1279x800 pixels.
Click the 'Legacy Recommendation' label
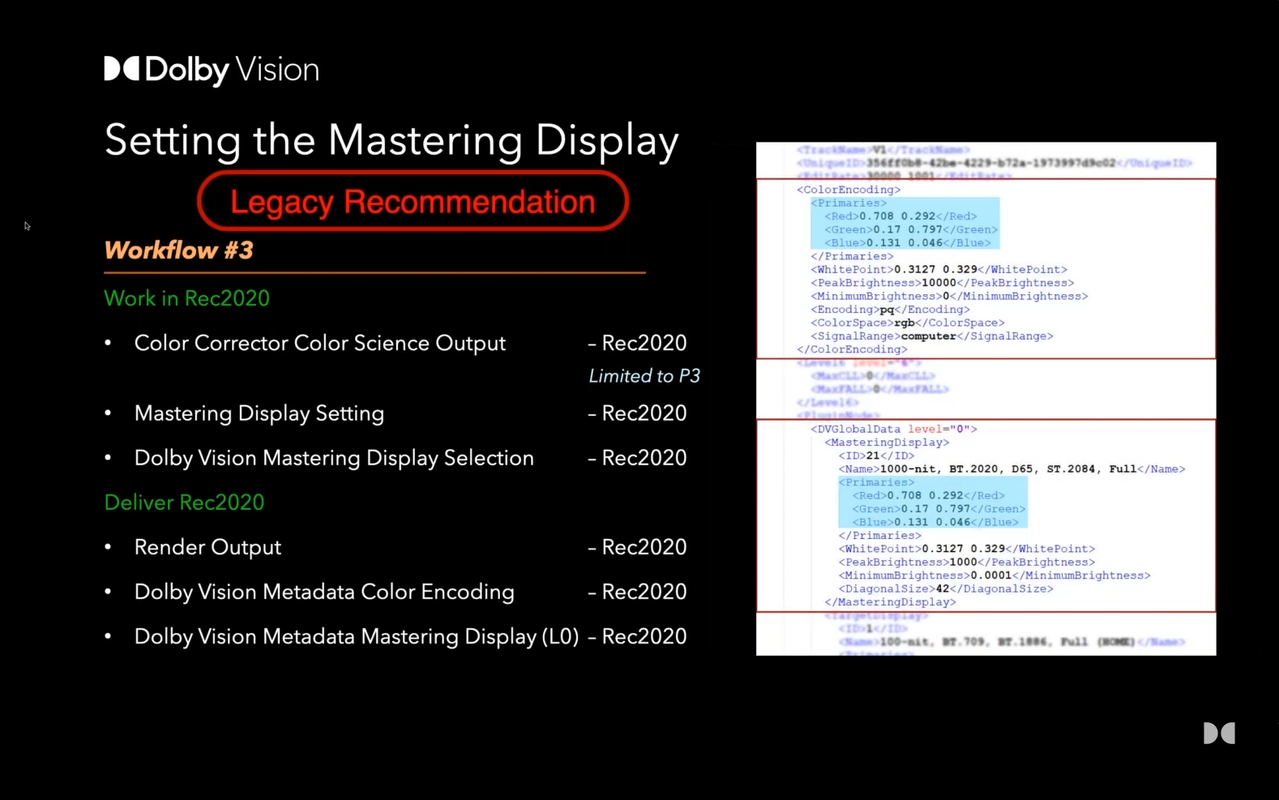tap(412, 201)
